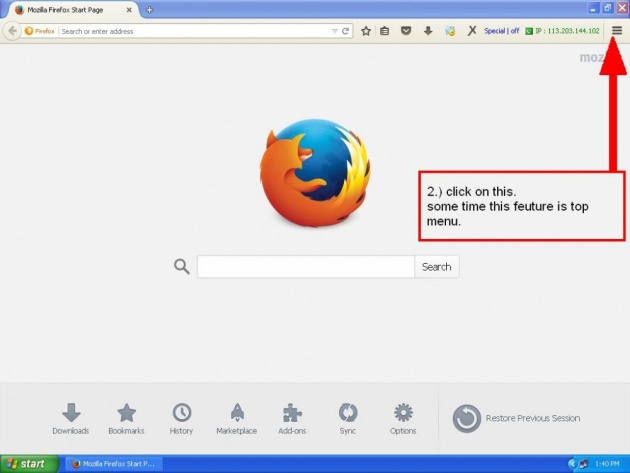
Task: Click the IP : 113.203.144.102 text
Action: pyautogui.click(x=567, y=31)
